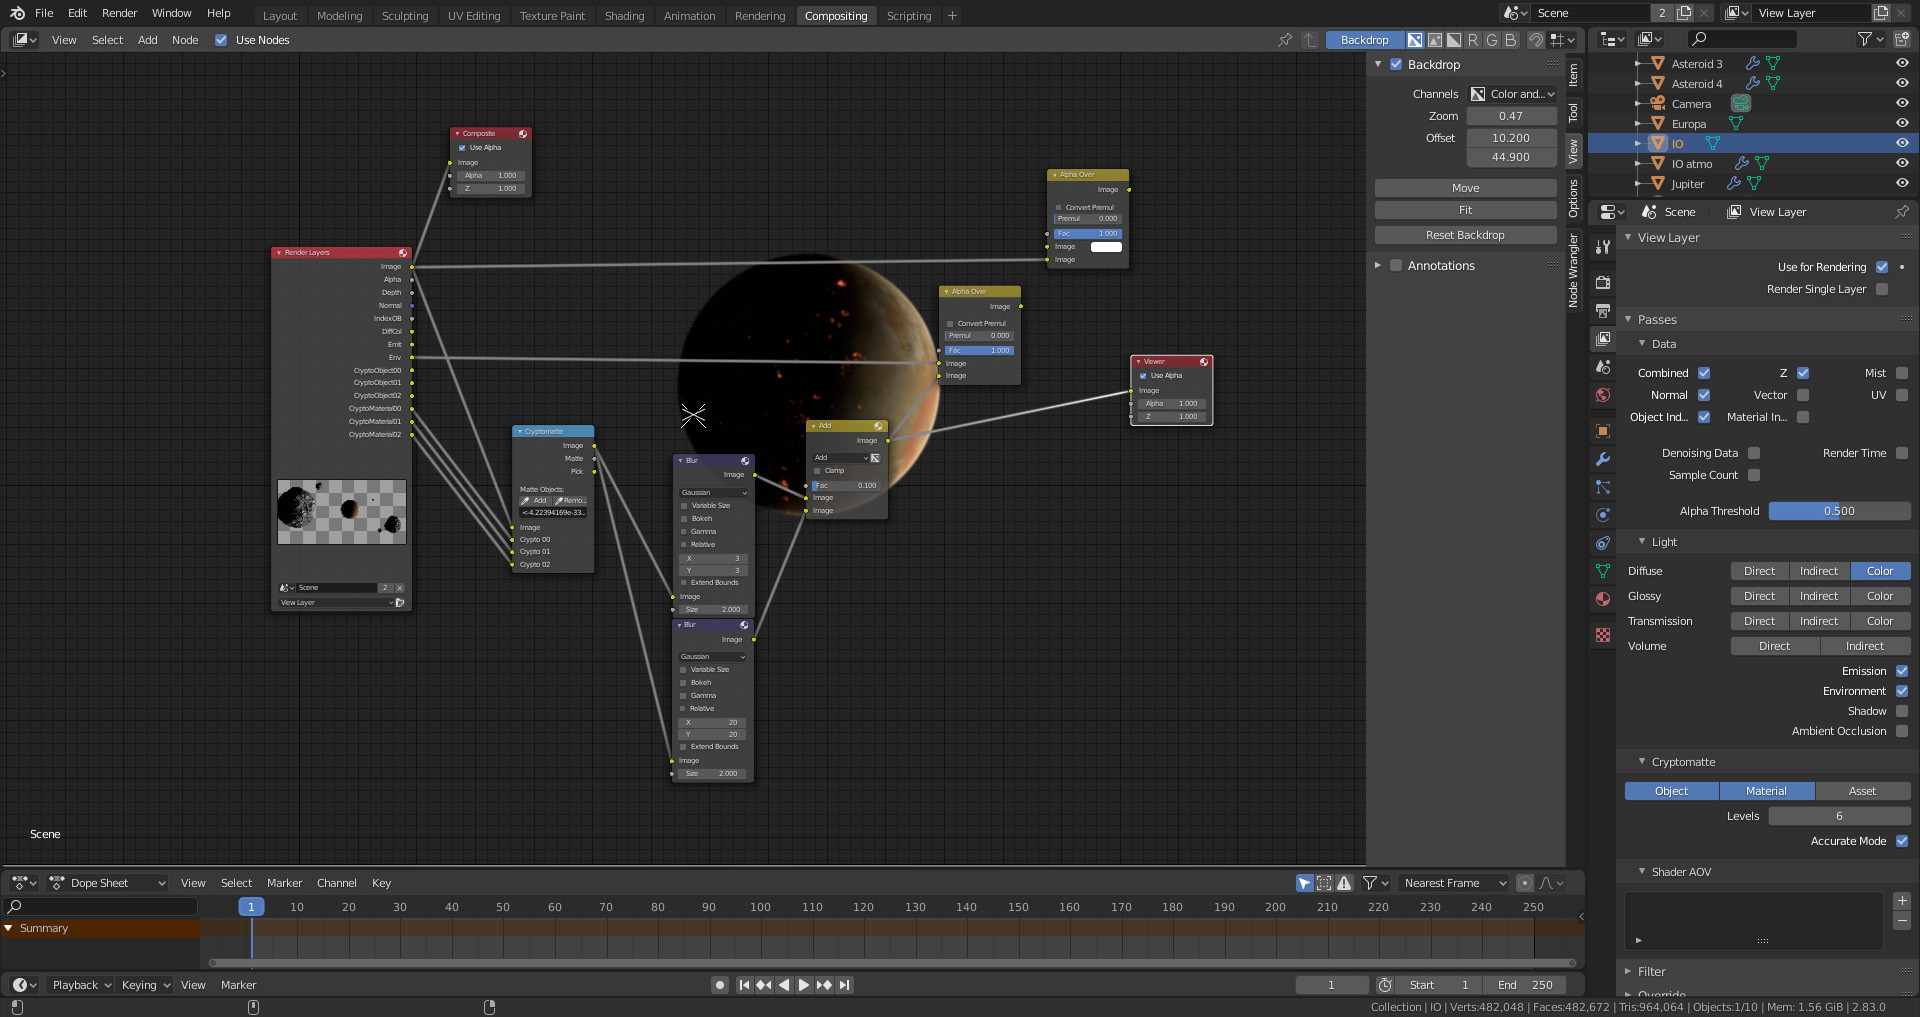1920x1017 pixels.
Task: Open the World properties tab icon
Action: pos(1603,395)
